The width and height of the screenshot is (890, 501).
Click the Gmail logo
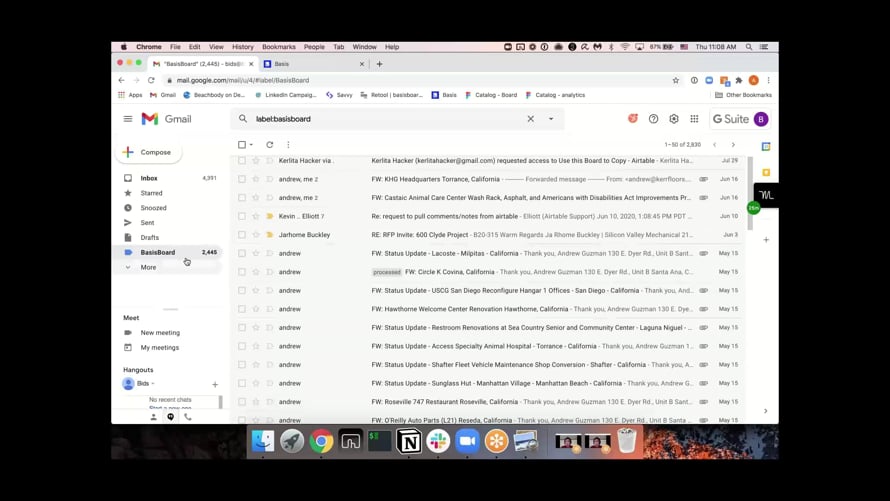(x=166, y=119)
